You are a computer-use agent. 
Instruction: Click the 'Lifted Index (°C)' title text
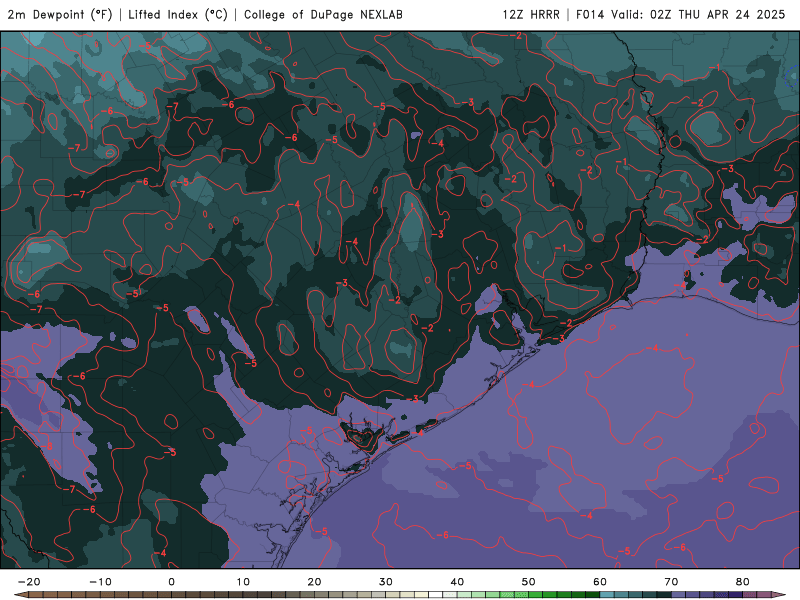pos(178,14)
